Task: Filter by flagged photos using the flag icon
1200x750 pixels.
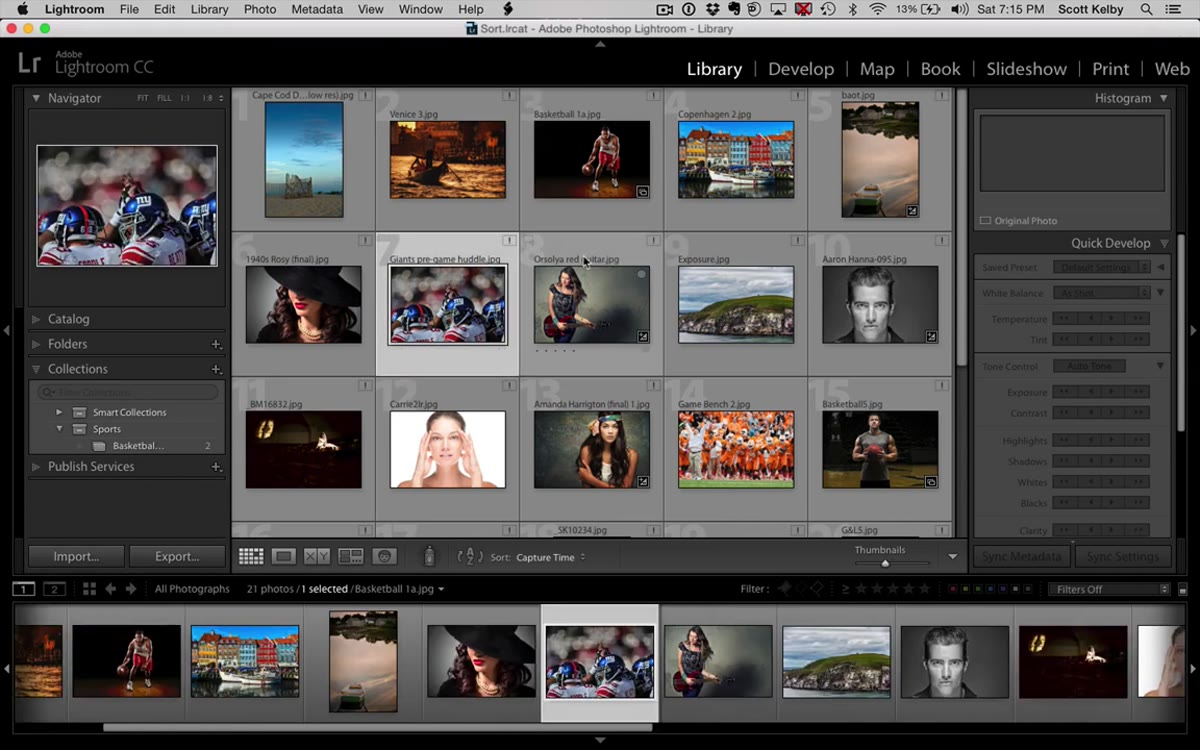Action: (x=785, y=589)
